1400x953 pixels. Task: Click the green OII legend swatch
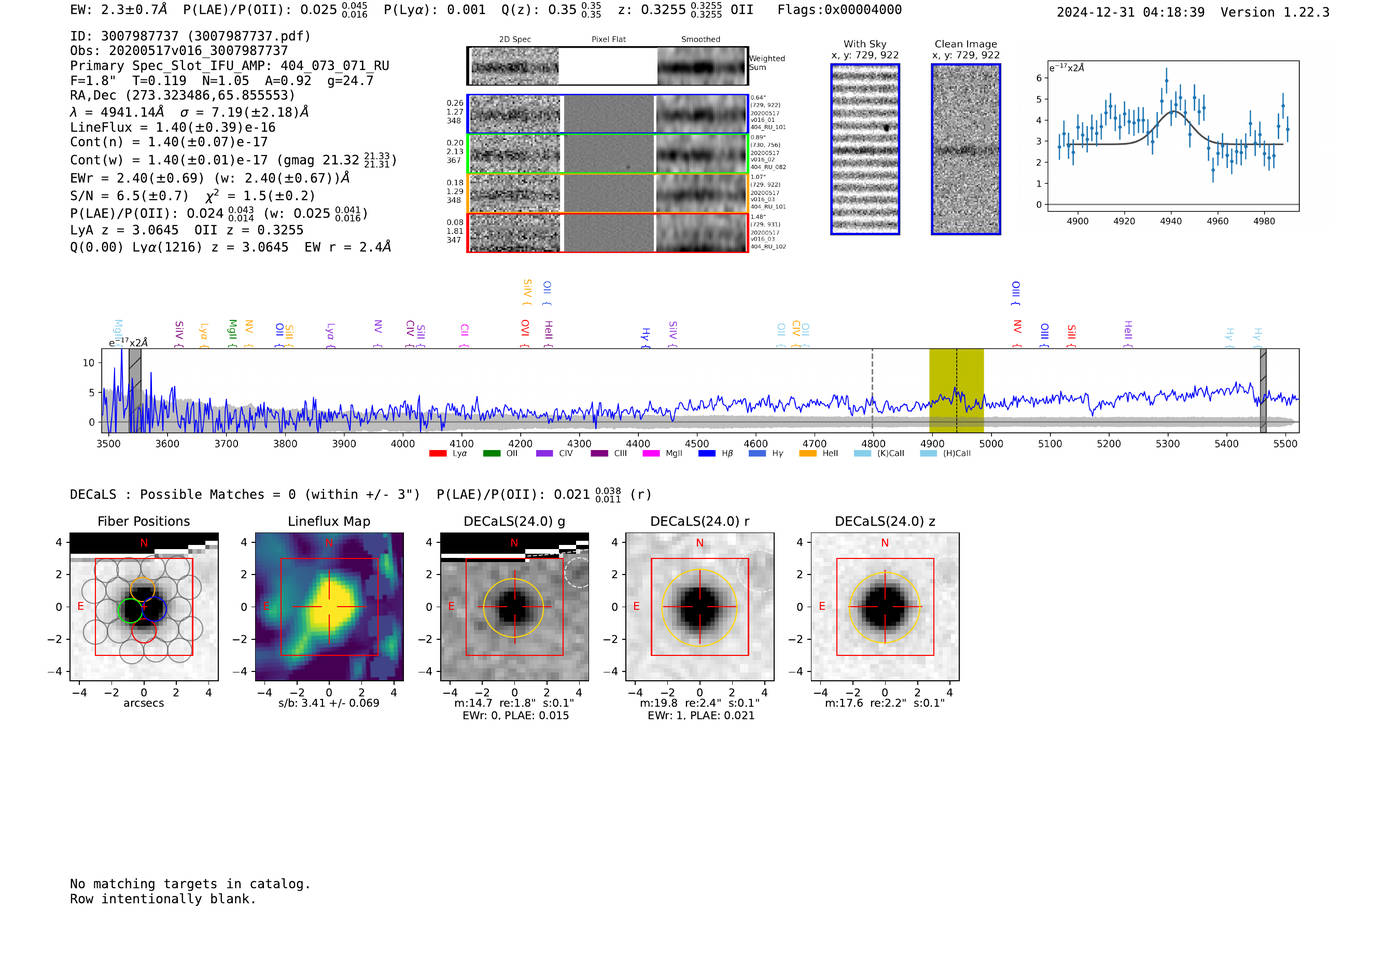(x=491, y=454)
